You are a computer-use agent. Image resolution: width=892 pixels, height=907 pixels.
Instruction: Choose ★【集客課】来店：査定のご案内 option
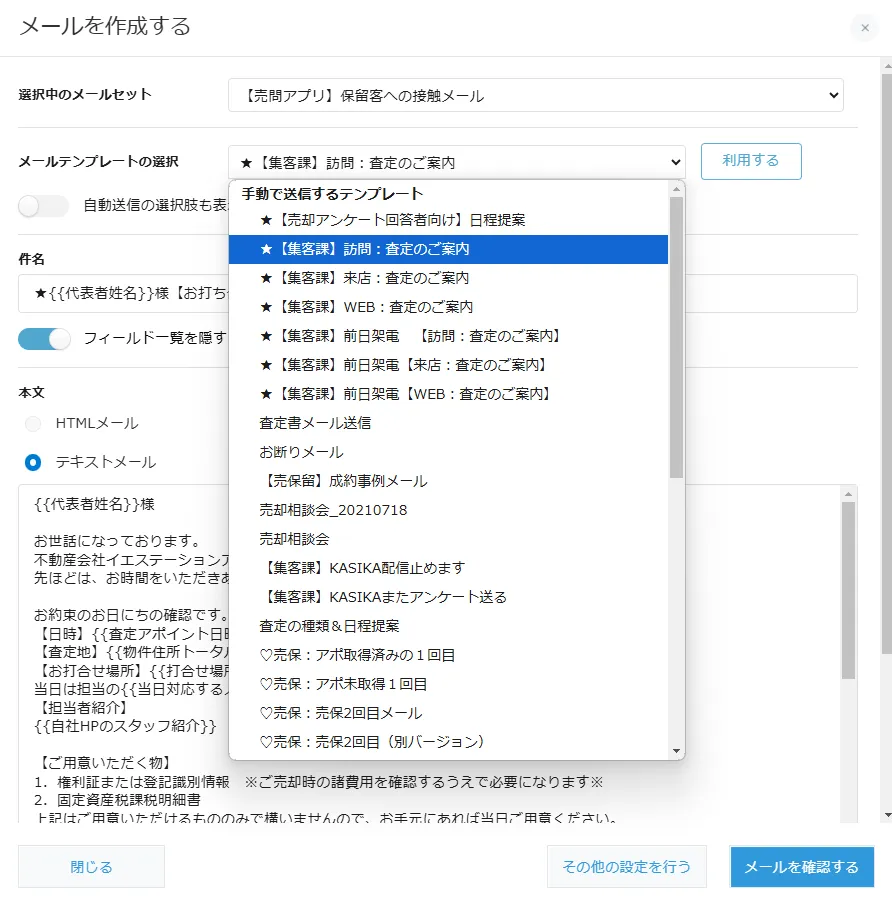(x=364, y=278)
